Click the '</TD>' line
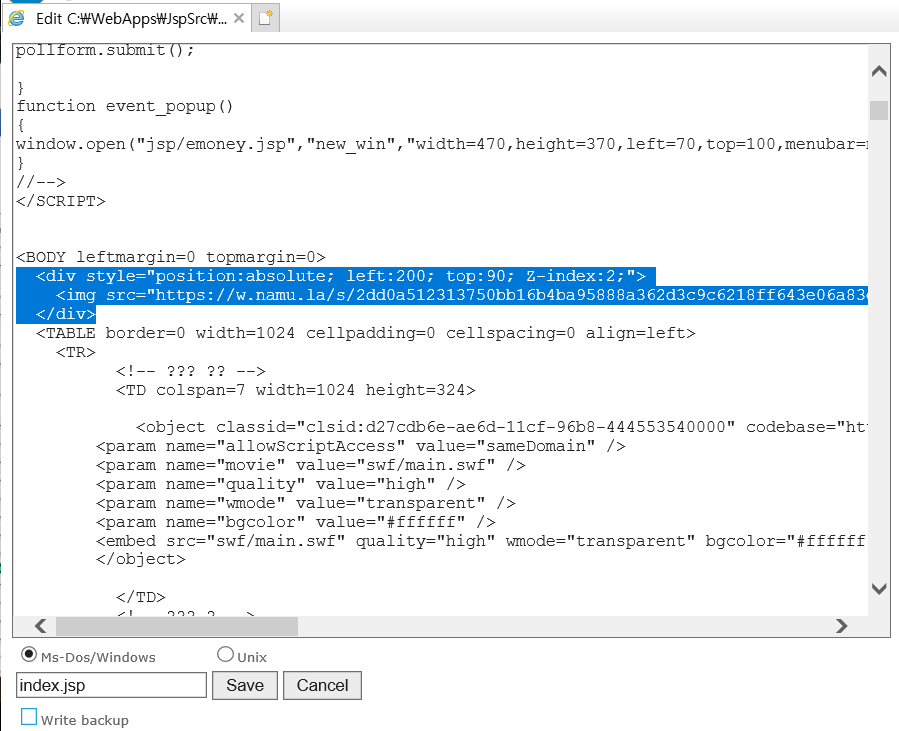The height and width of the screenshot is (731, 899). click(140, 597)
